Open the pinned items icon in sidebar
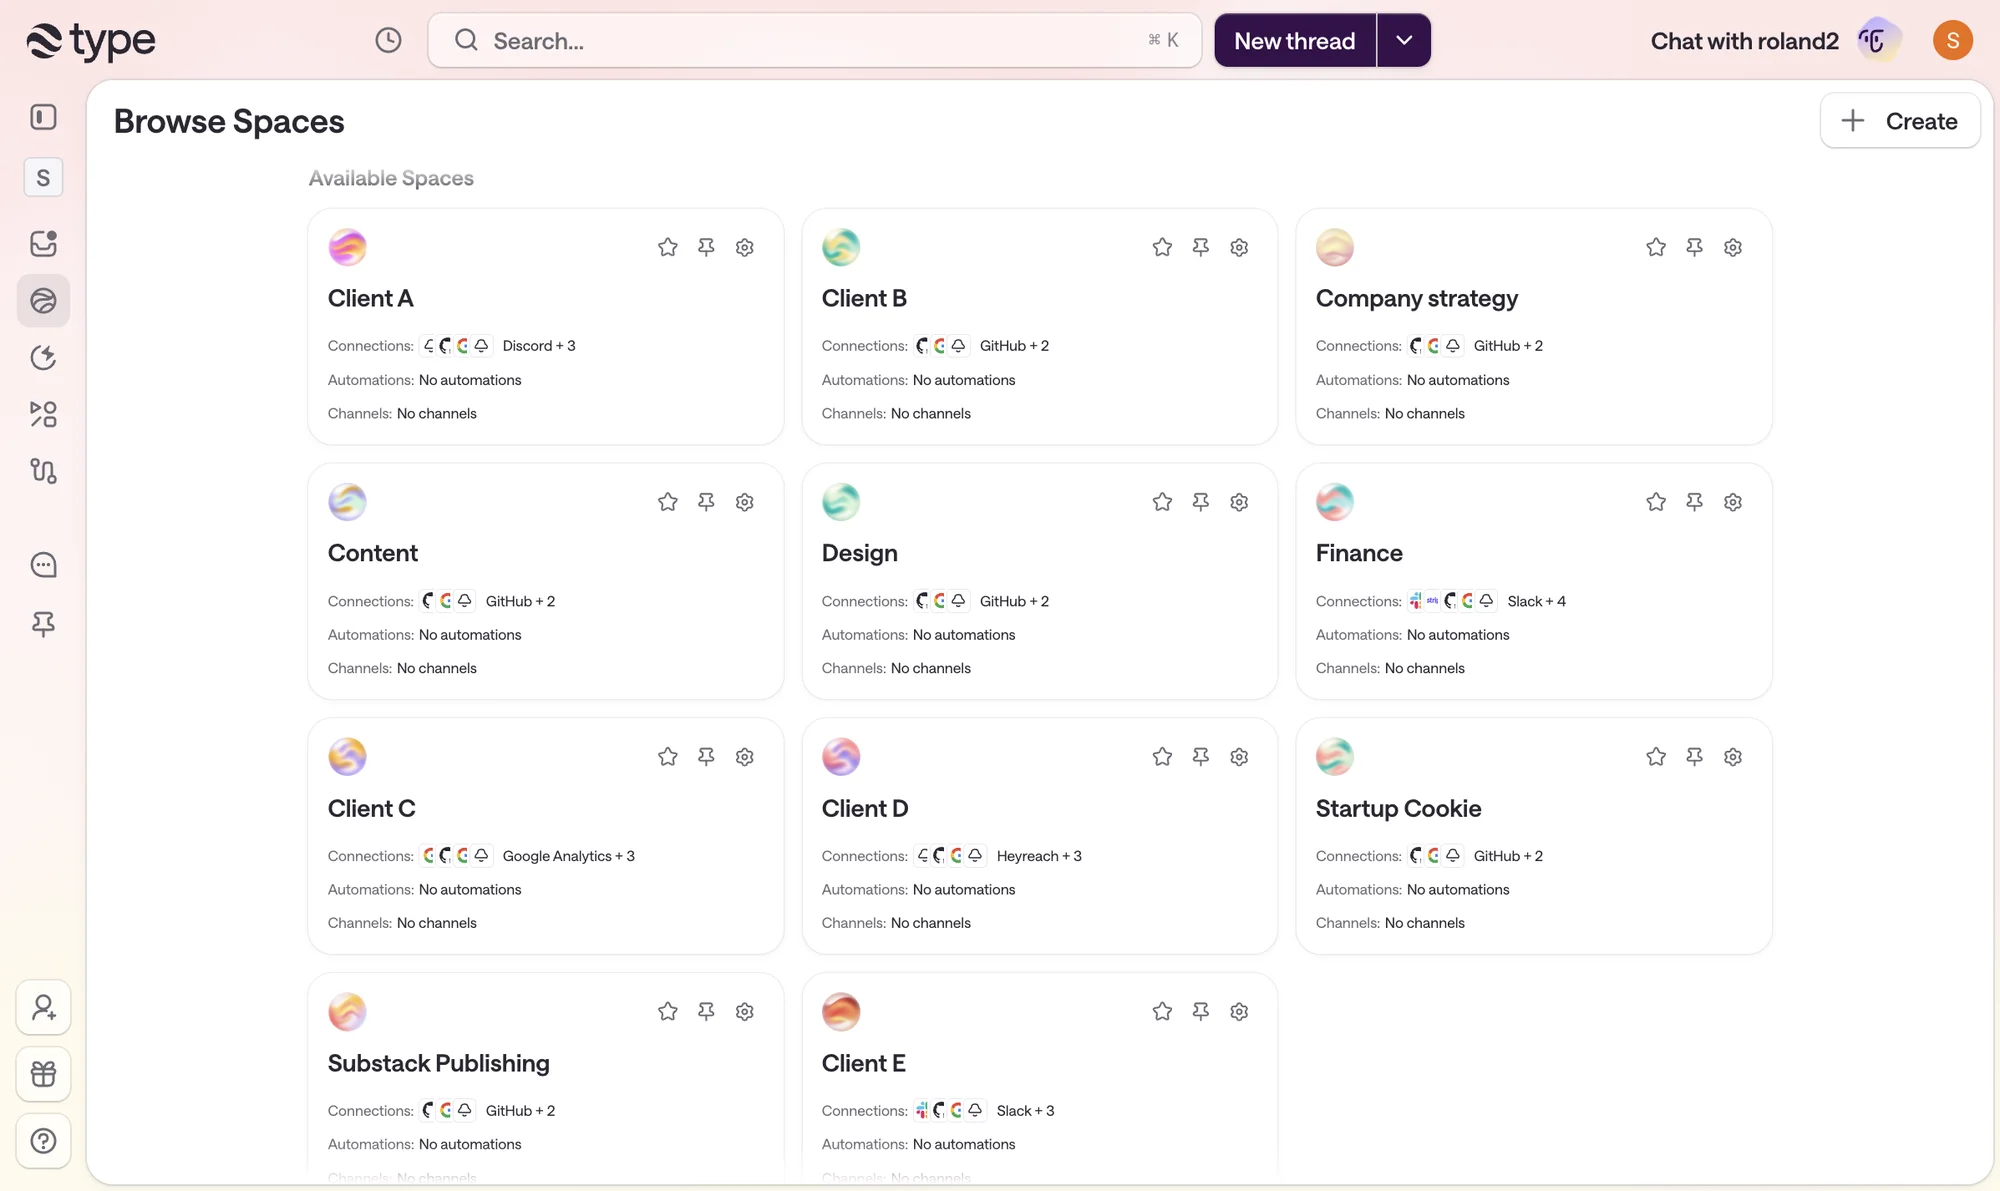 [43, 624]
